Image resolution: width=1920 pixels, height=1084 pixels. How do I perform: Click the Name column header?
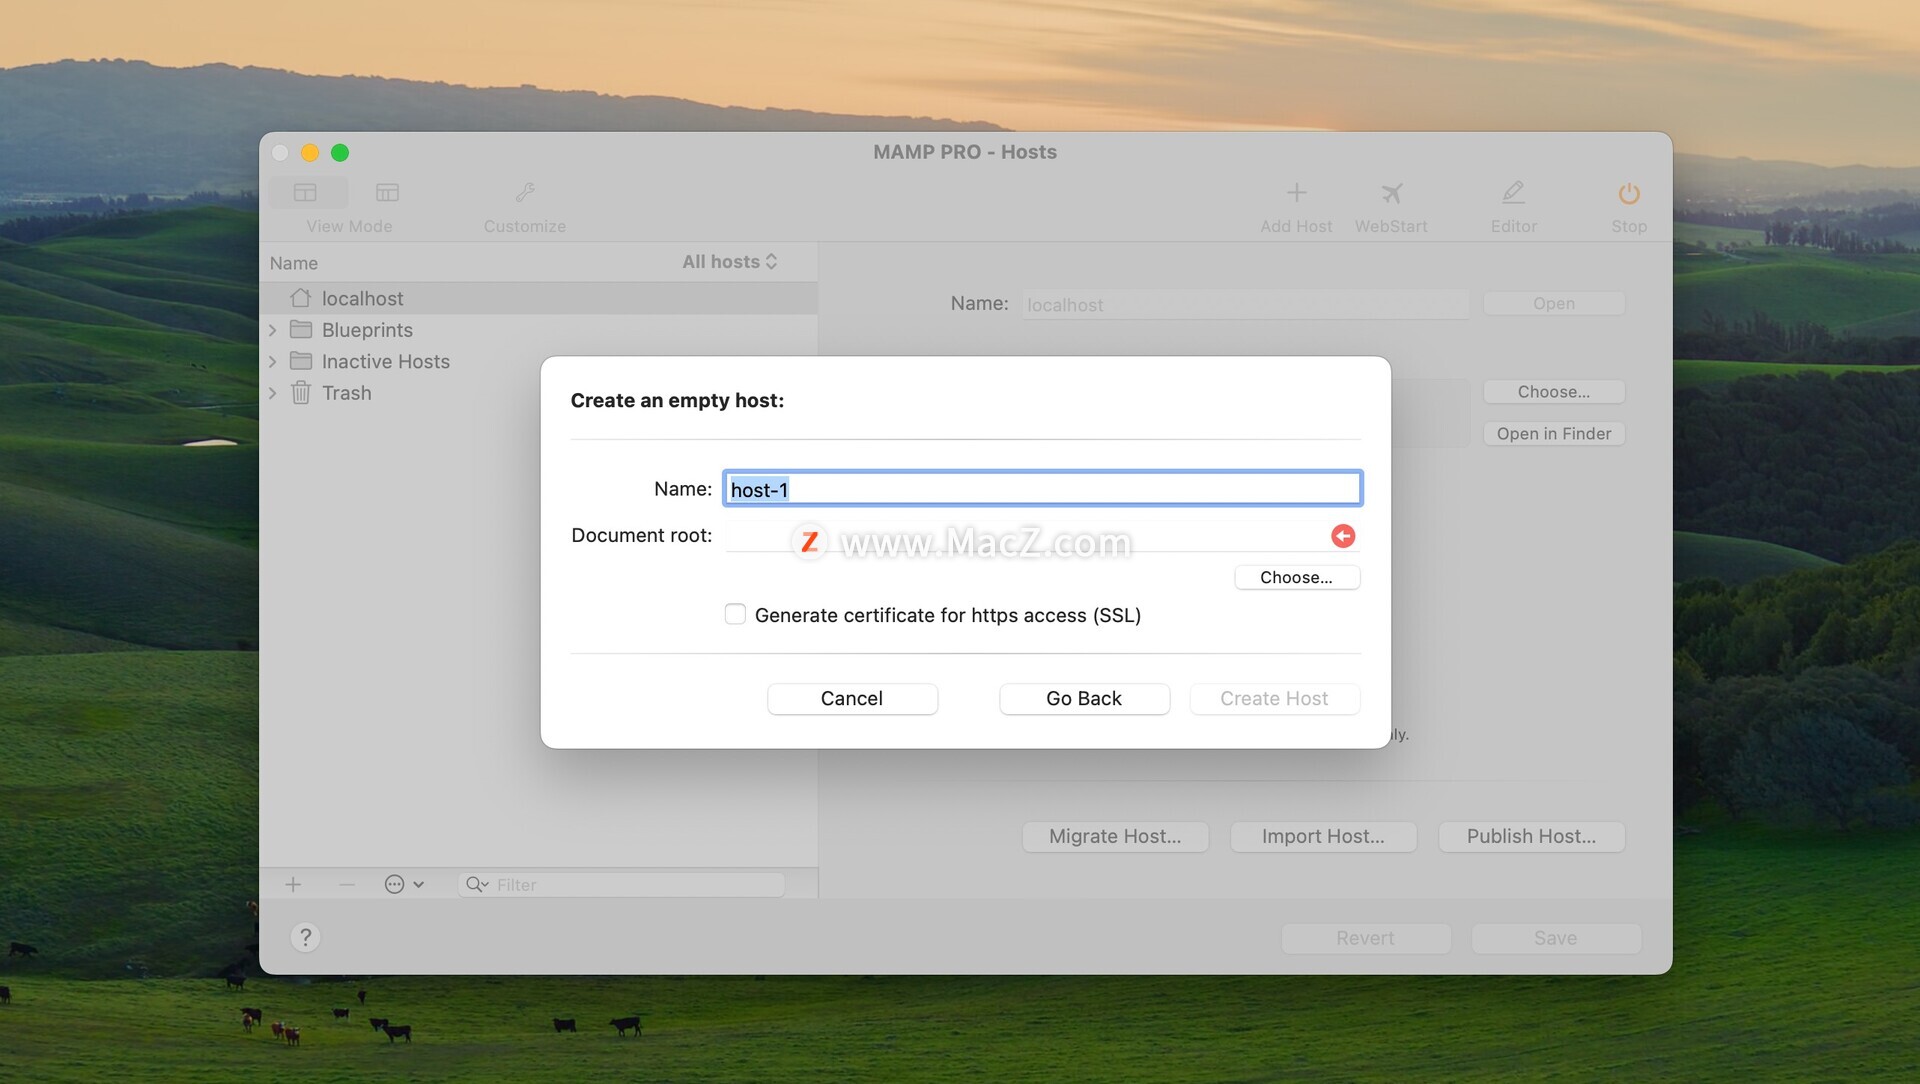(294, 263)
